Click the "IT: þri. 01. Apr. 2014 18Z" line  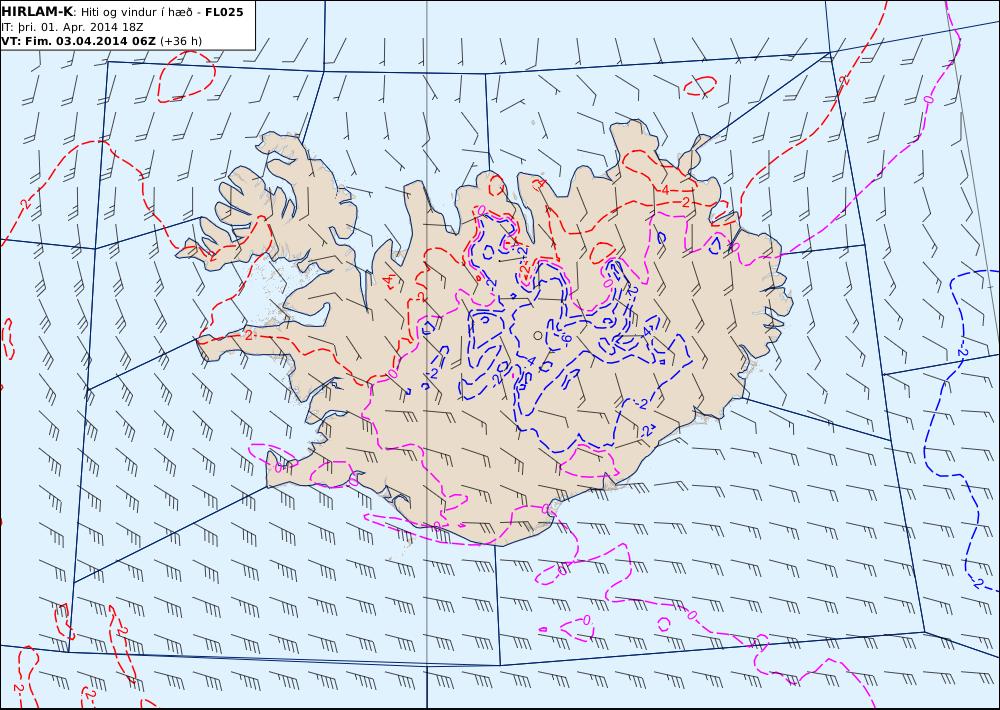(72, 27)
